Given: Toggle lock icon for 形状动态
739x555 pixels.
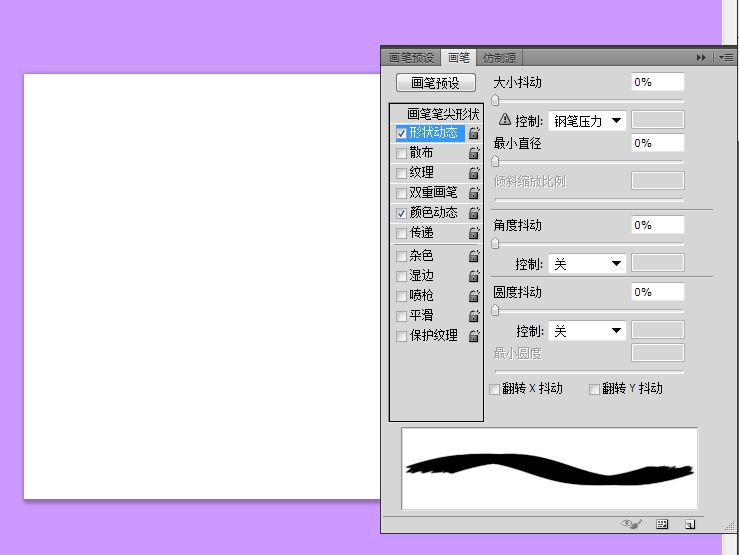Looking at the screenshot, I should tap(474, 133).
